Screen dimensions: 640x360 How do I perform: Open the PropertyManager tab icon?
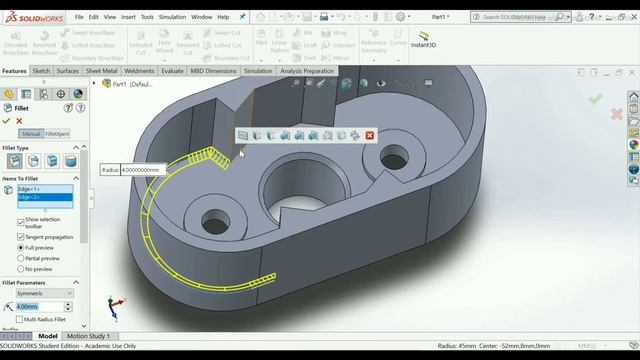coord(26,94)
